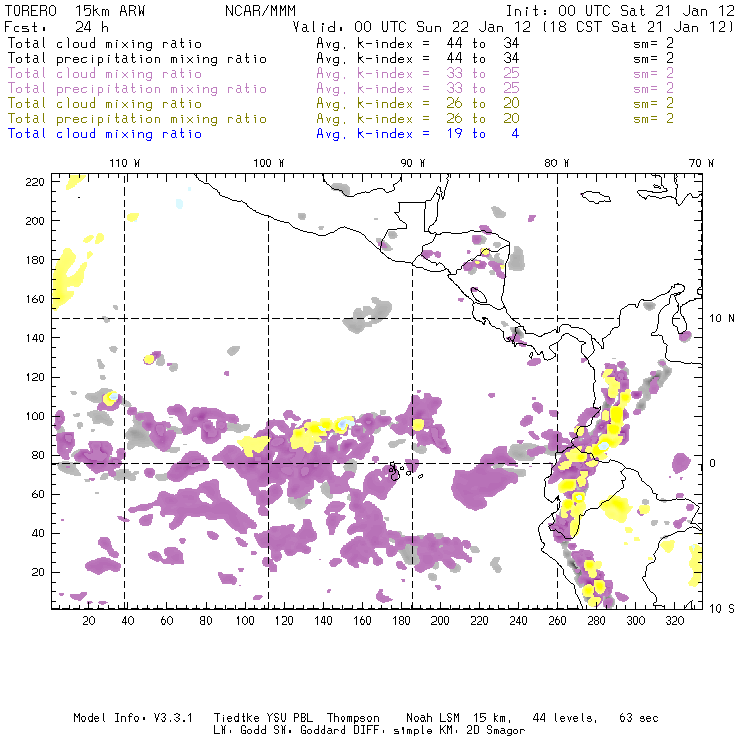
Task: Click the blue "Avg. k-index = 19 to 4" text
Action: point(418,134)
